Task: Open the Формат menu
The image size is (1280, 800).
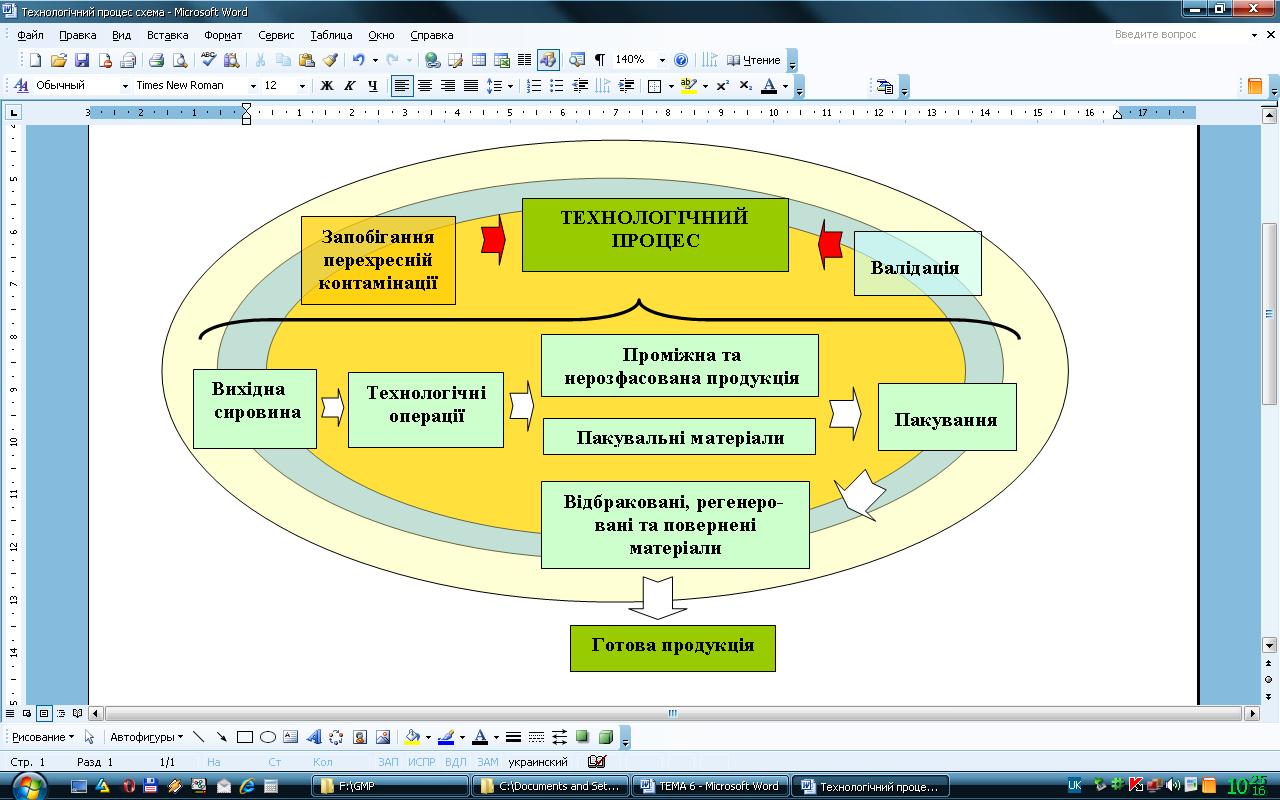Action: [222, 35]
